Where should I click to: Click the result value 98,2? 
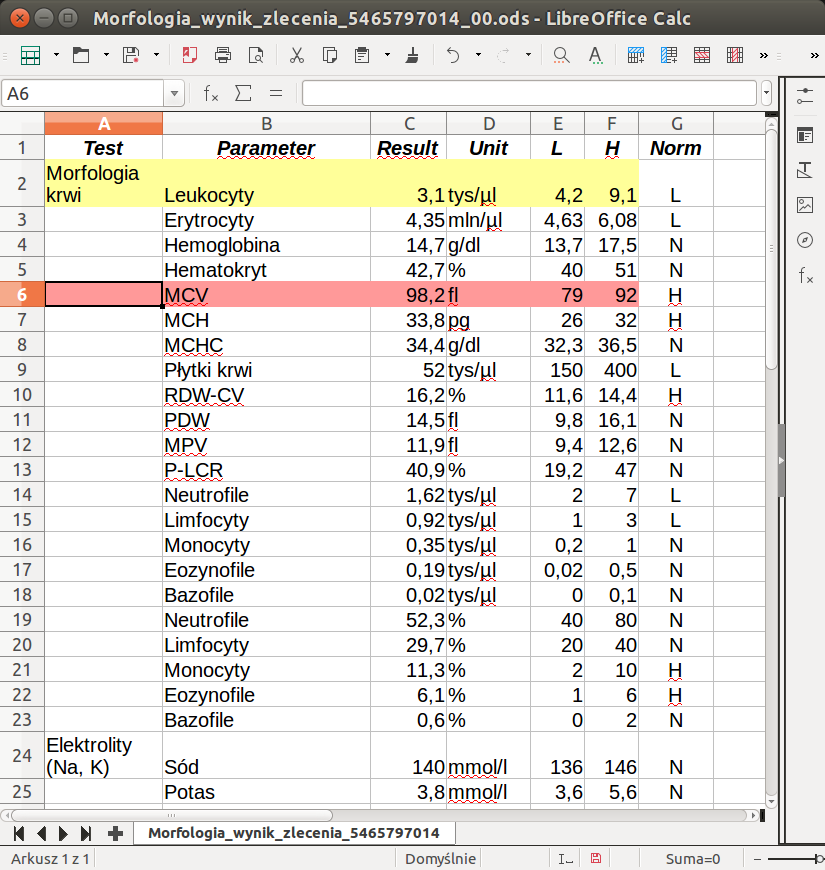(408, 294)
